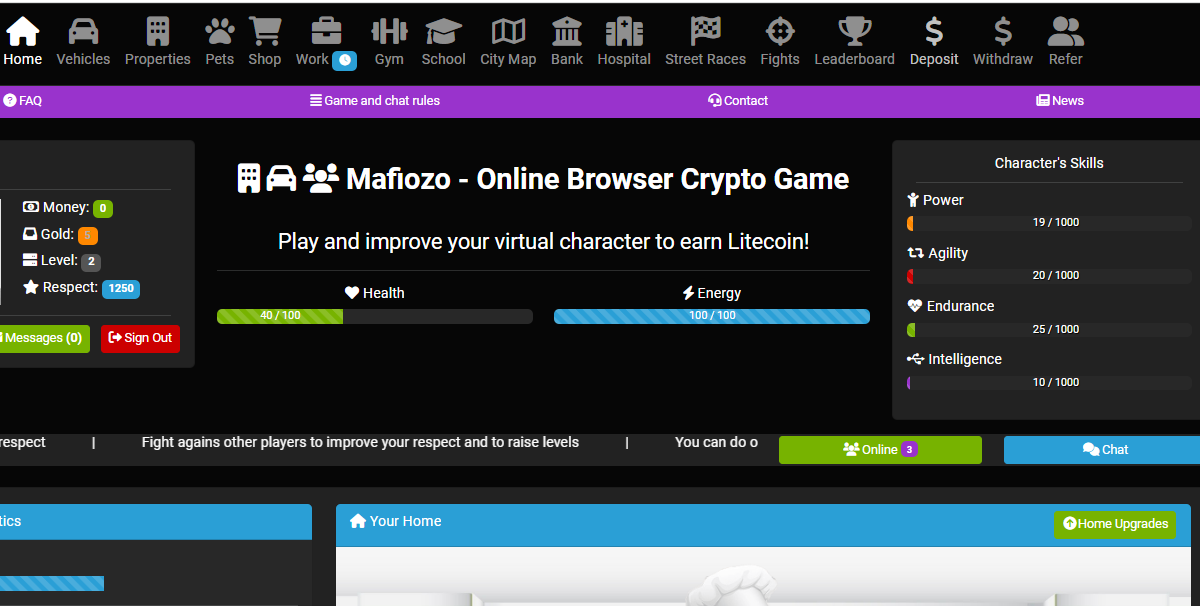Click the Health progress bar

[375, 316]
